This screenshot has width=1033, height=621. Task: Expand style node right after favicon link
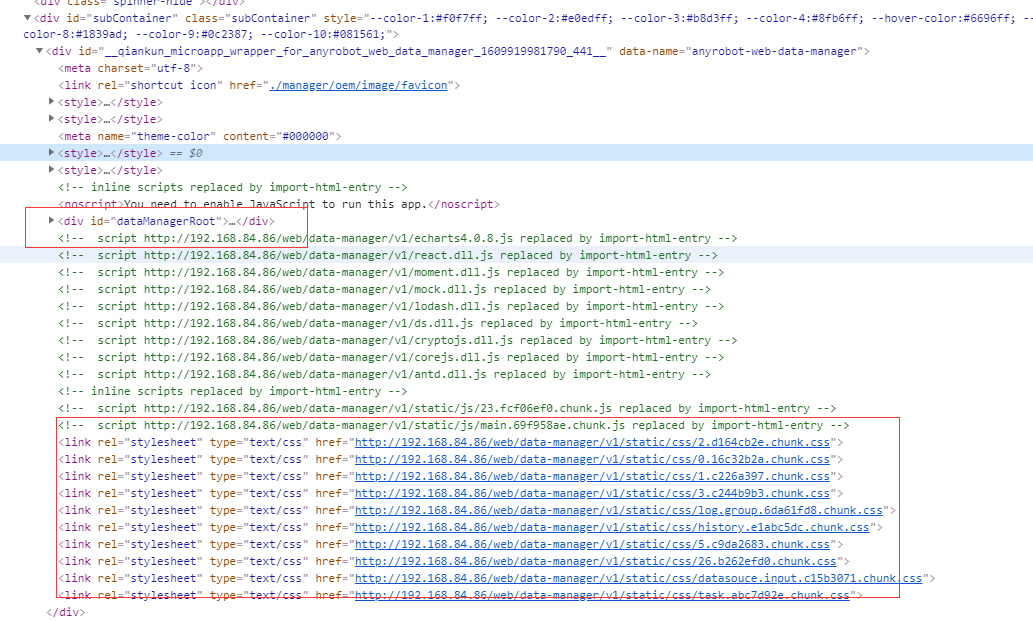[51, 101]
